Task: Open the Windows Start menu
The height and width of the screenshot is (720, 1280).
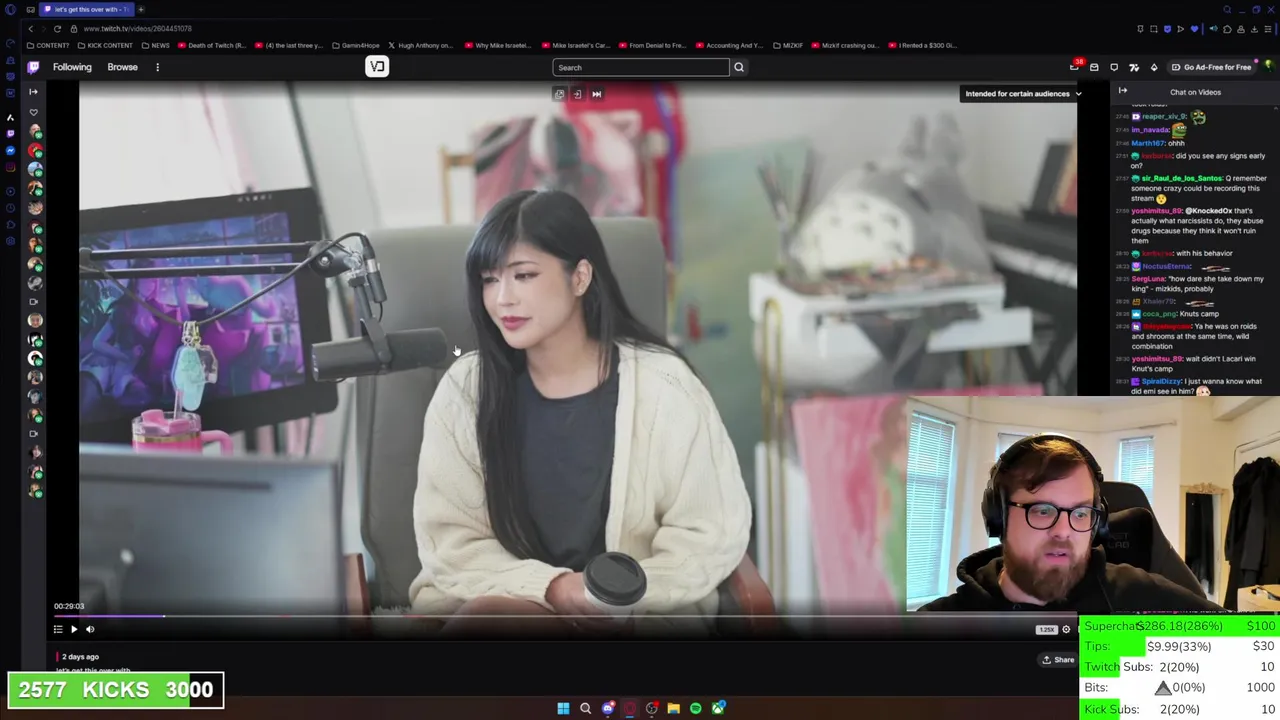Action: pyautogui.click(x=563, y=709)
